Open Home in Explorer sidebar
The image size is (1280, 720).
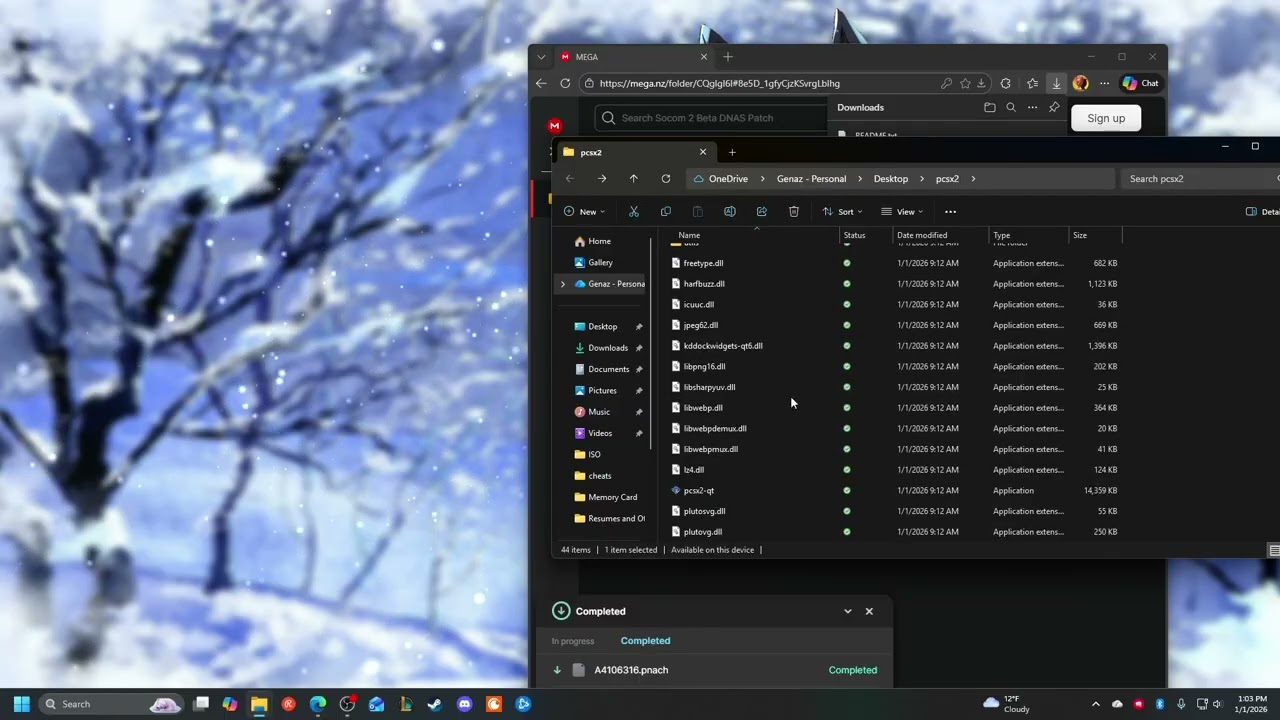click(599, 241)
